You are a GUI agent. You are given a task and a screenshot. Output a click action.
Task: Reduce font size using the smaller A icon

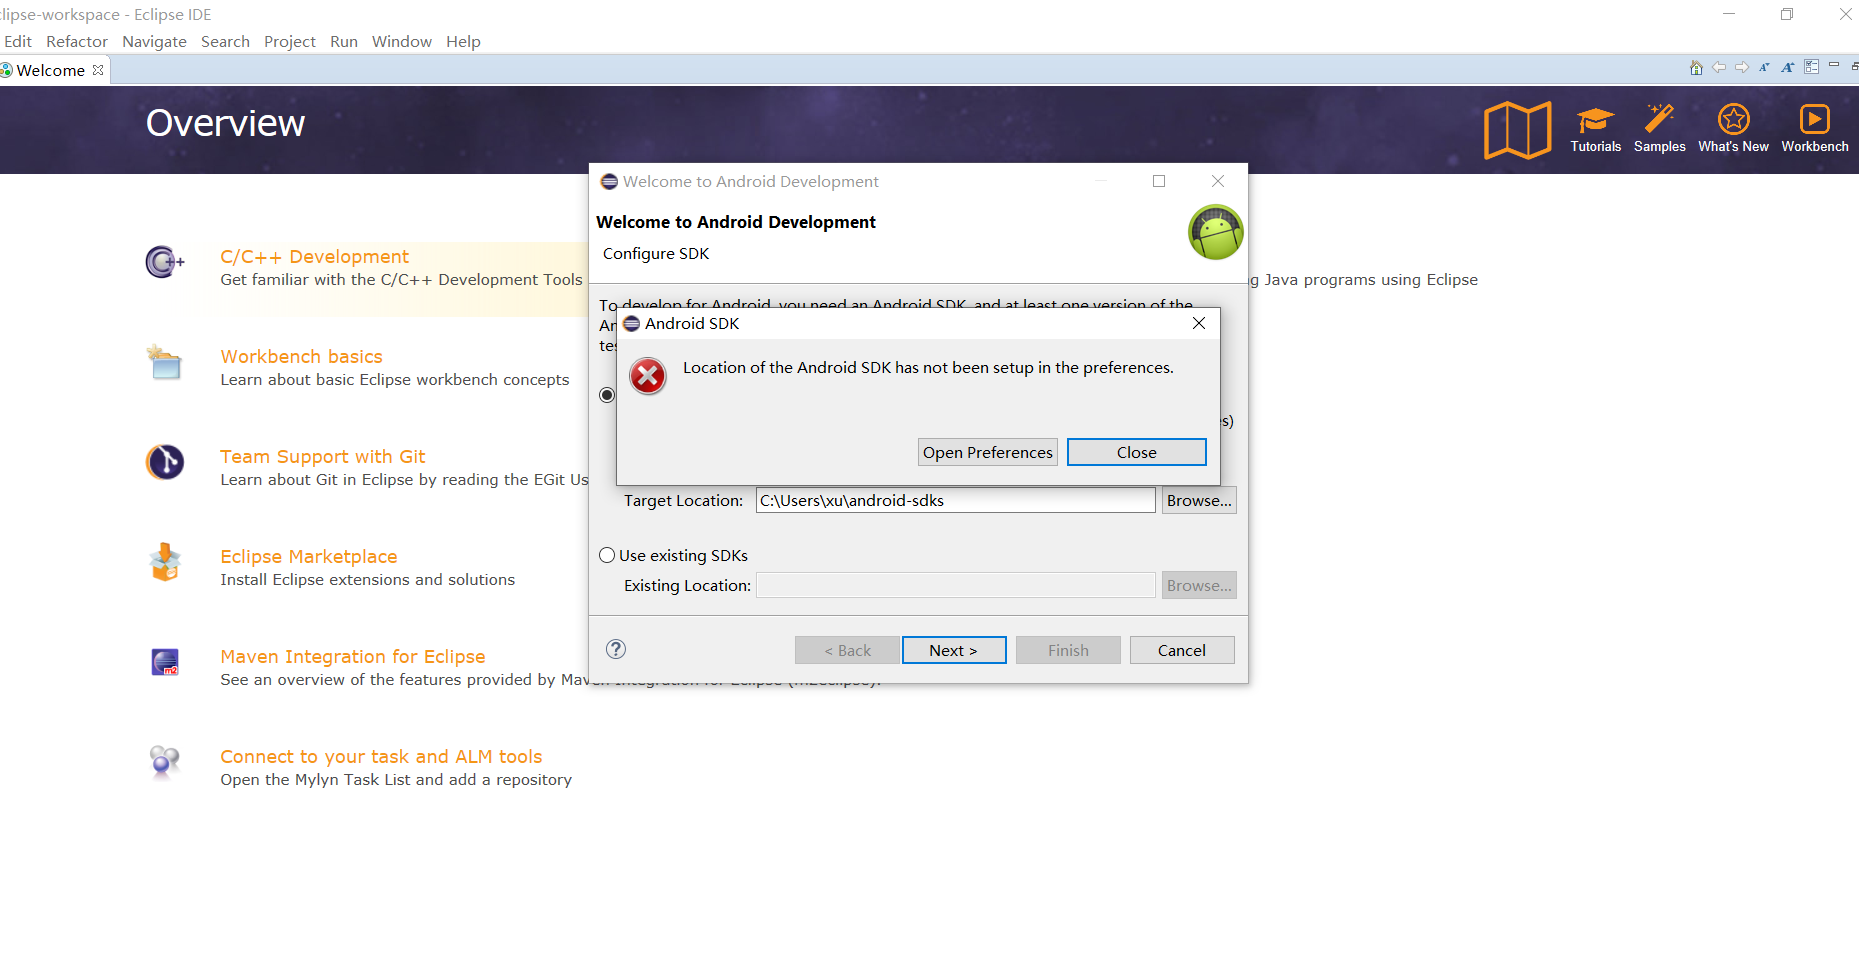(x=1764, y=68)
